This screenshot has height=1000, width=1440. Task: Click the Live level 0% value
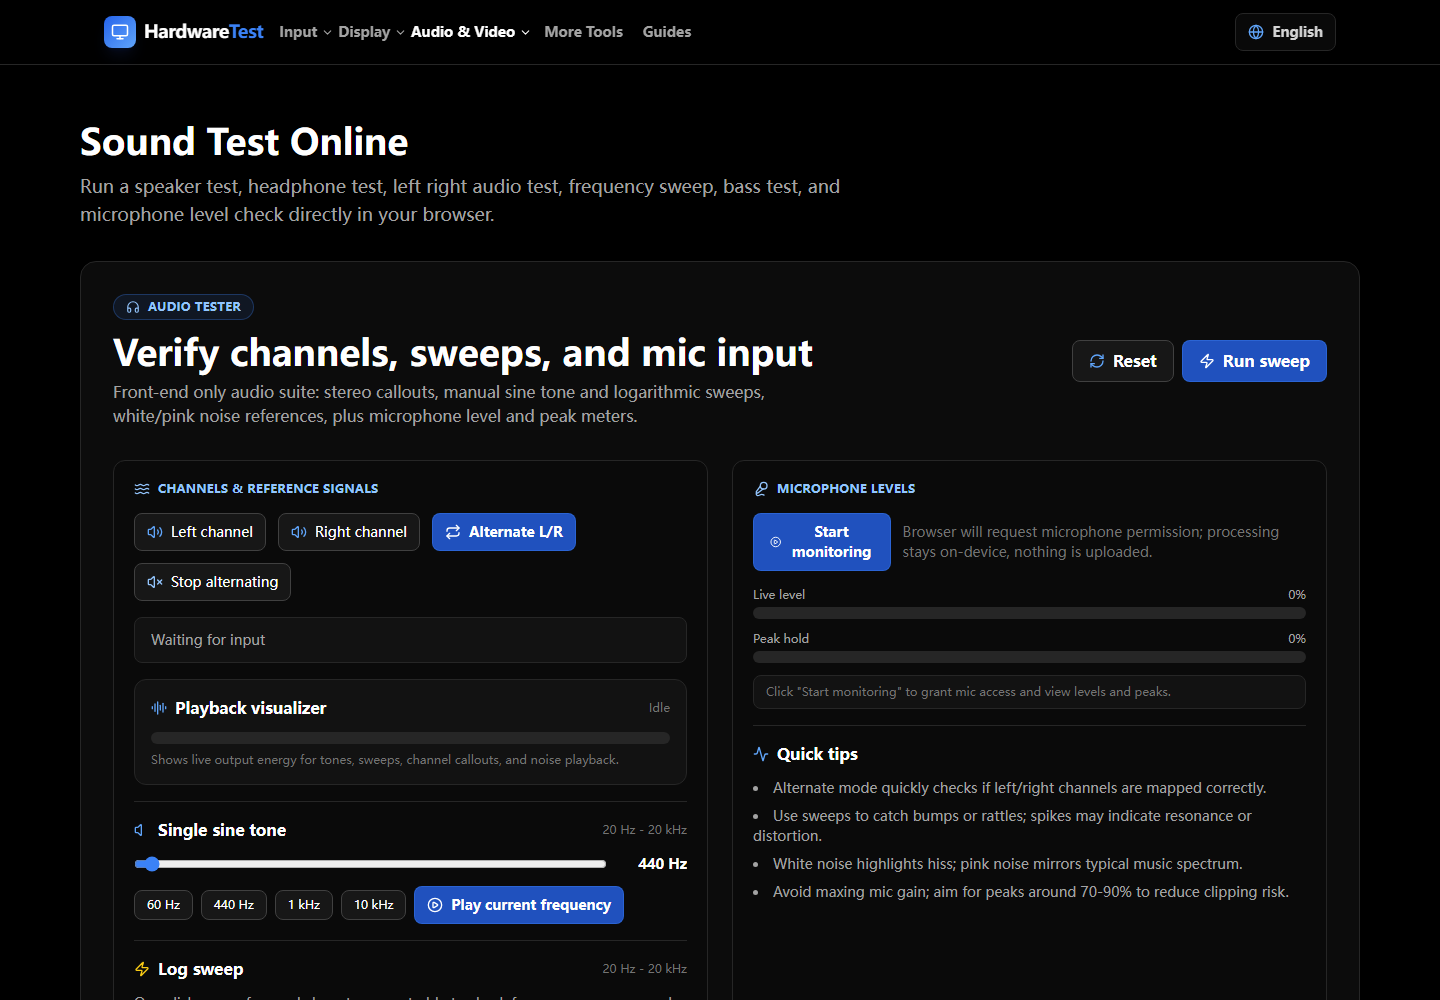click(x=1297, y=595)
